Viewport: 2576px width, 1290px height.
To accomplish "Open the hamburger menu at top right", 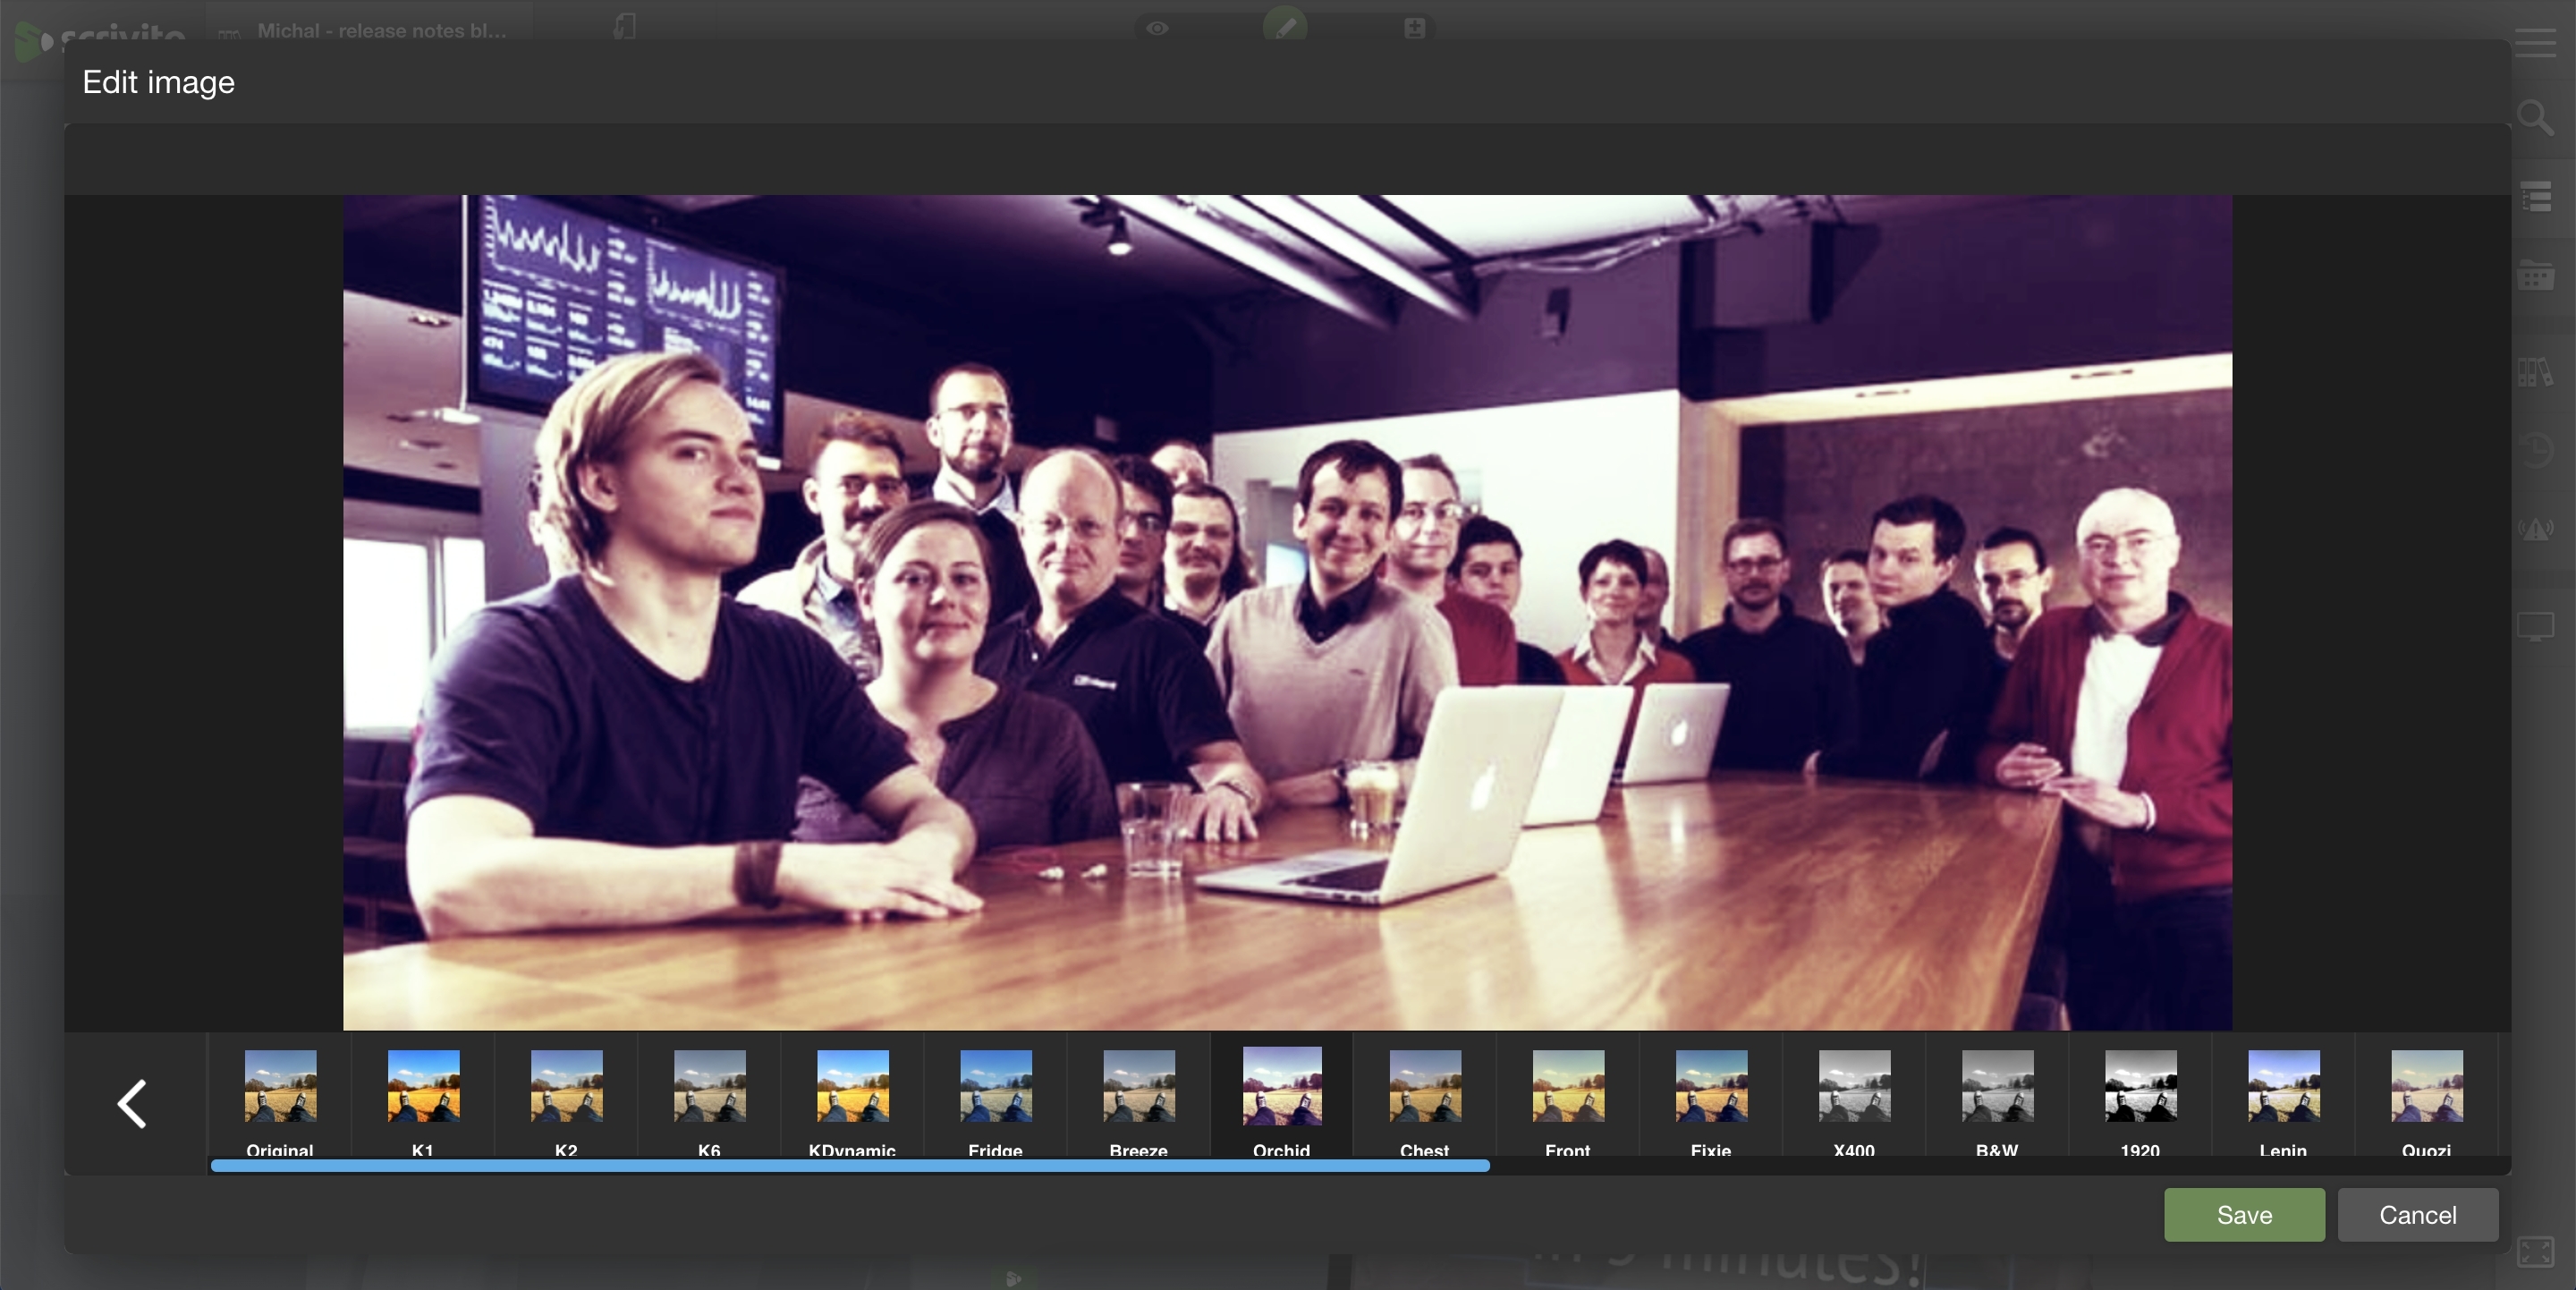I will (x=2535, y=43).
